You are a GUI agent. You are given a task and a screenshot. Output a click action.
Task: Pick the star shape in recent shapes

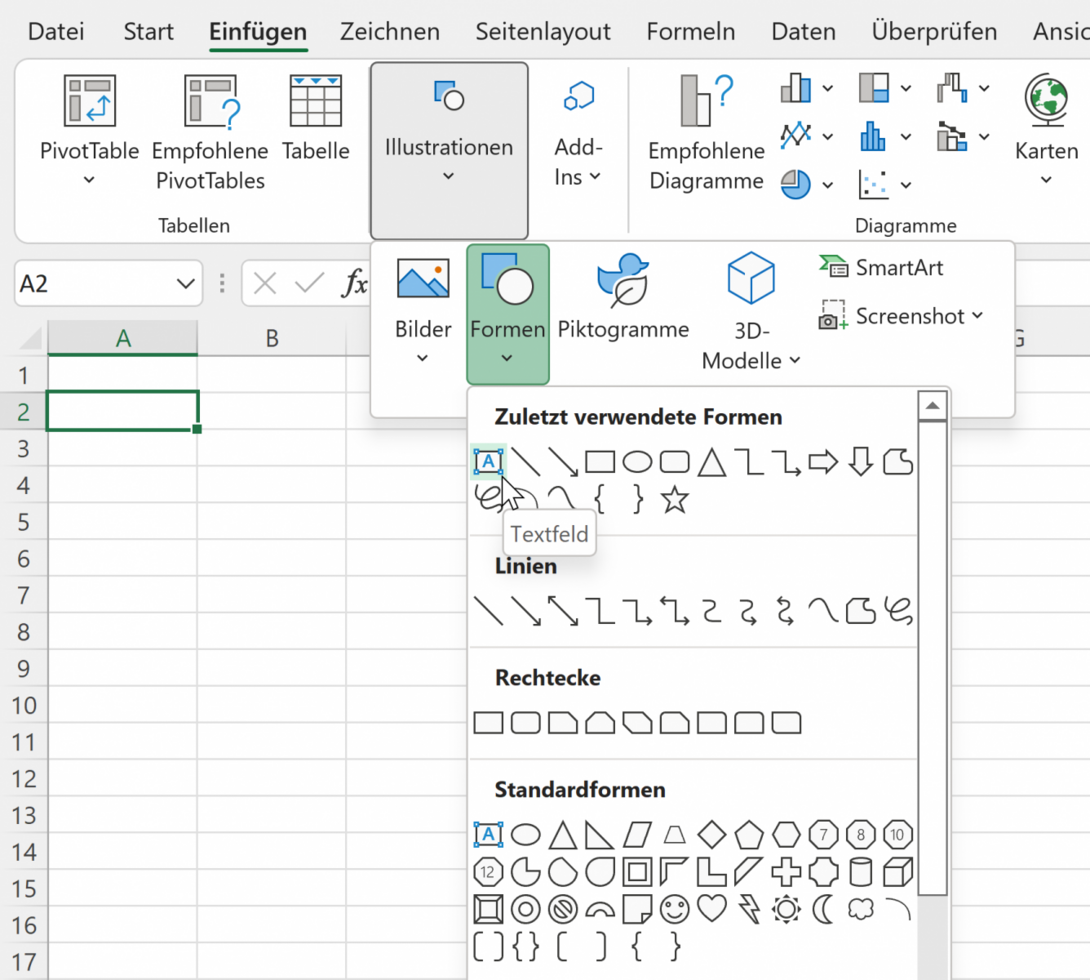click(675, 499)
